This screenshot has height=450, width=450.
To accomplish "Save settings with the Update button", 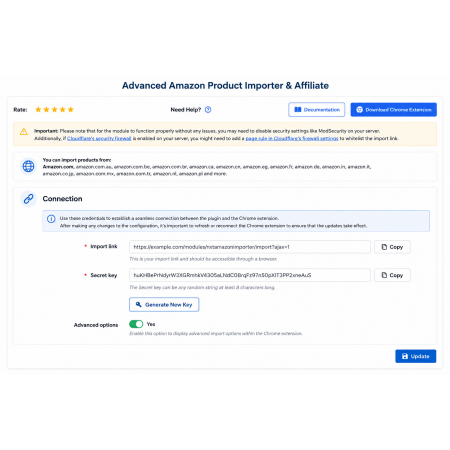I will pos(416,356).
